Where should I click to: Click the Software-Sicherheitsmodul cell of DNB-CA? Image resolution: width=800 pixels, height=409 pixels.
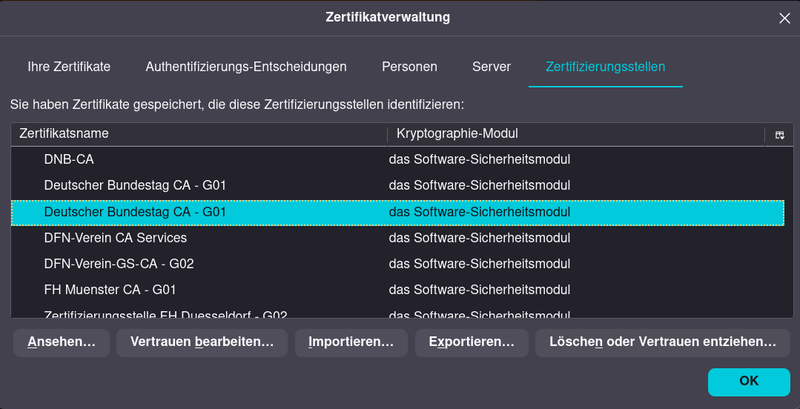click(x=479, y=160)
